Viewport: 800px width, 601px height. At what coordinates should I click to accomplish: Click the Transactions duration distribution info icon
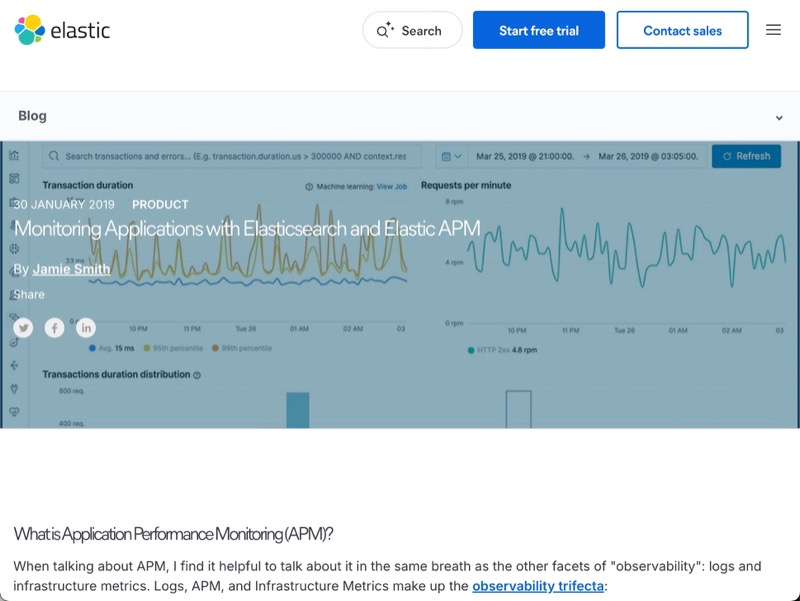[x=197, y=375]
